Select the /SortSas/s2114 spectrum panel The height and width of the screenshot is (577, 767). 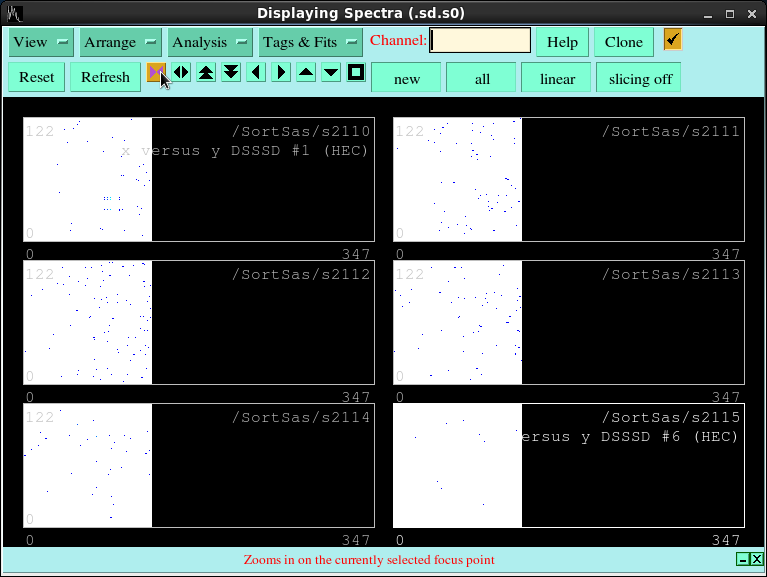199,466
